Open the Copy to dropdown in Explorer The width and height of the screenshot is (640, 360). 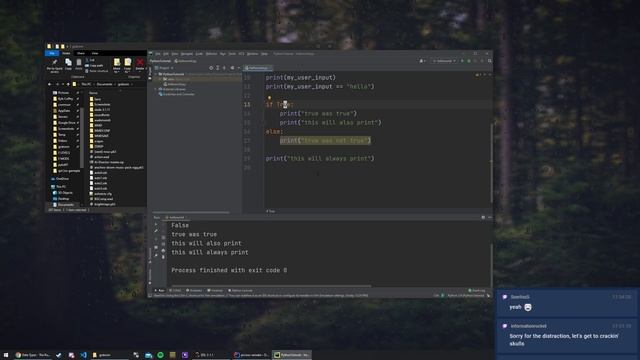[x=128, y=64]
